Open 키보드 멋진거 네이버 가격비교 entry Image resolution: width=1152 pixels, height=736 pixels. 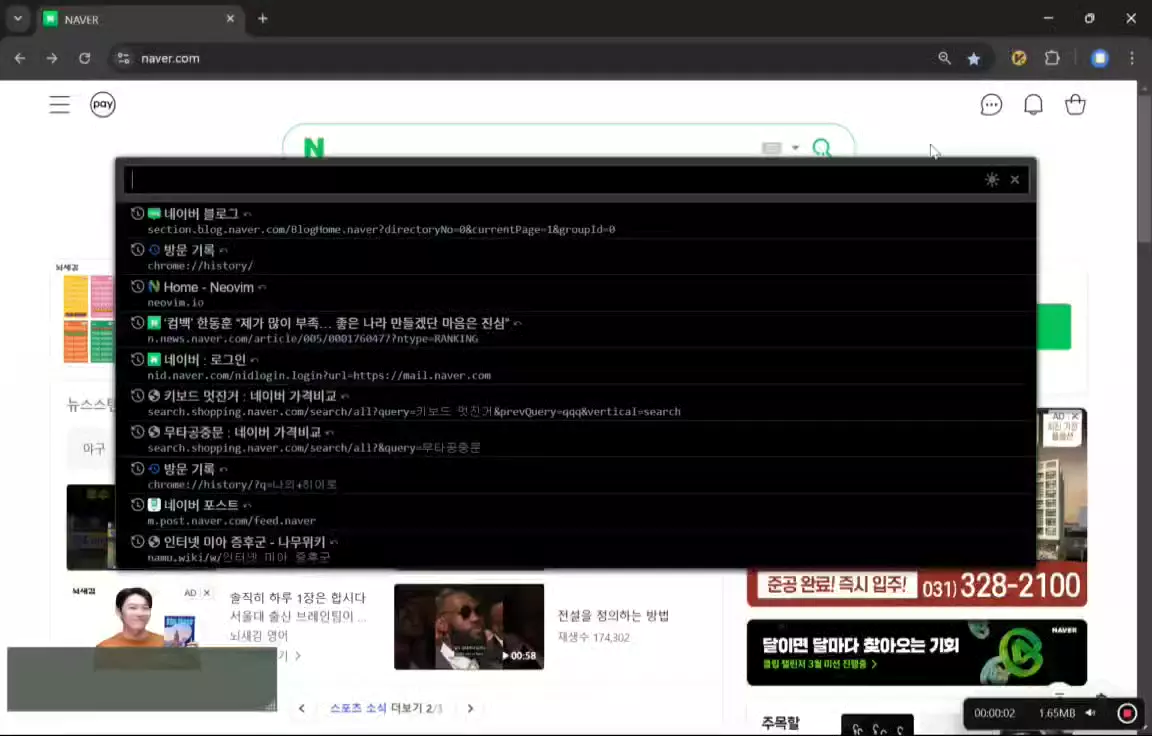tap(576, 403)
